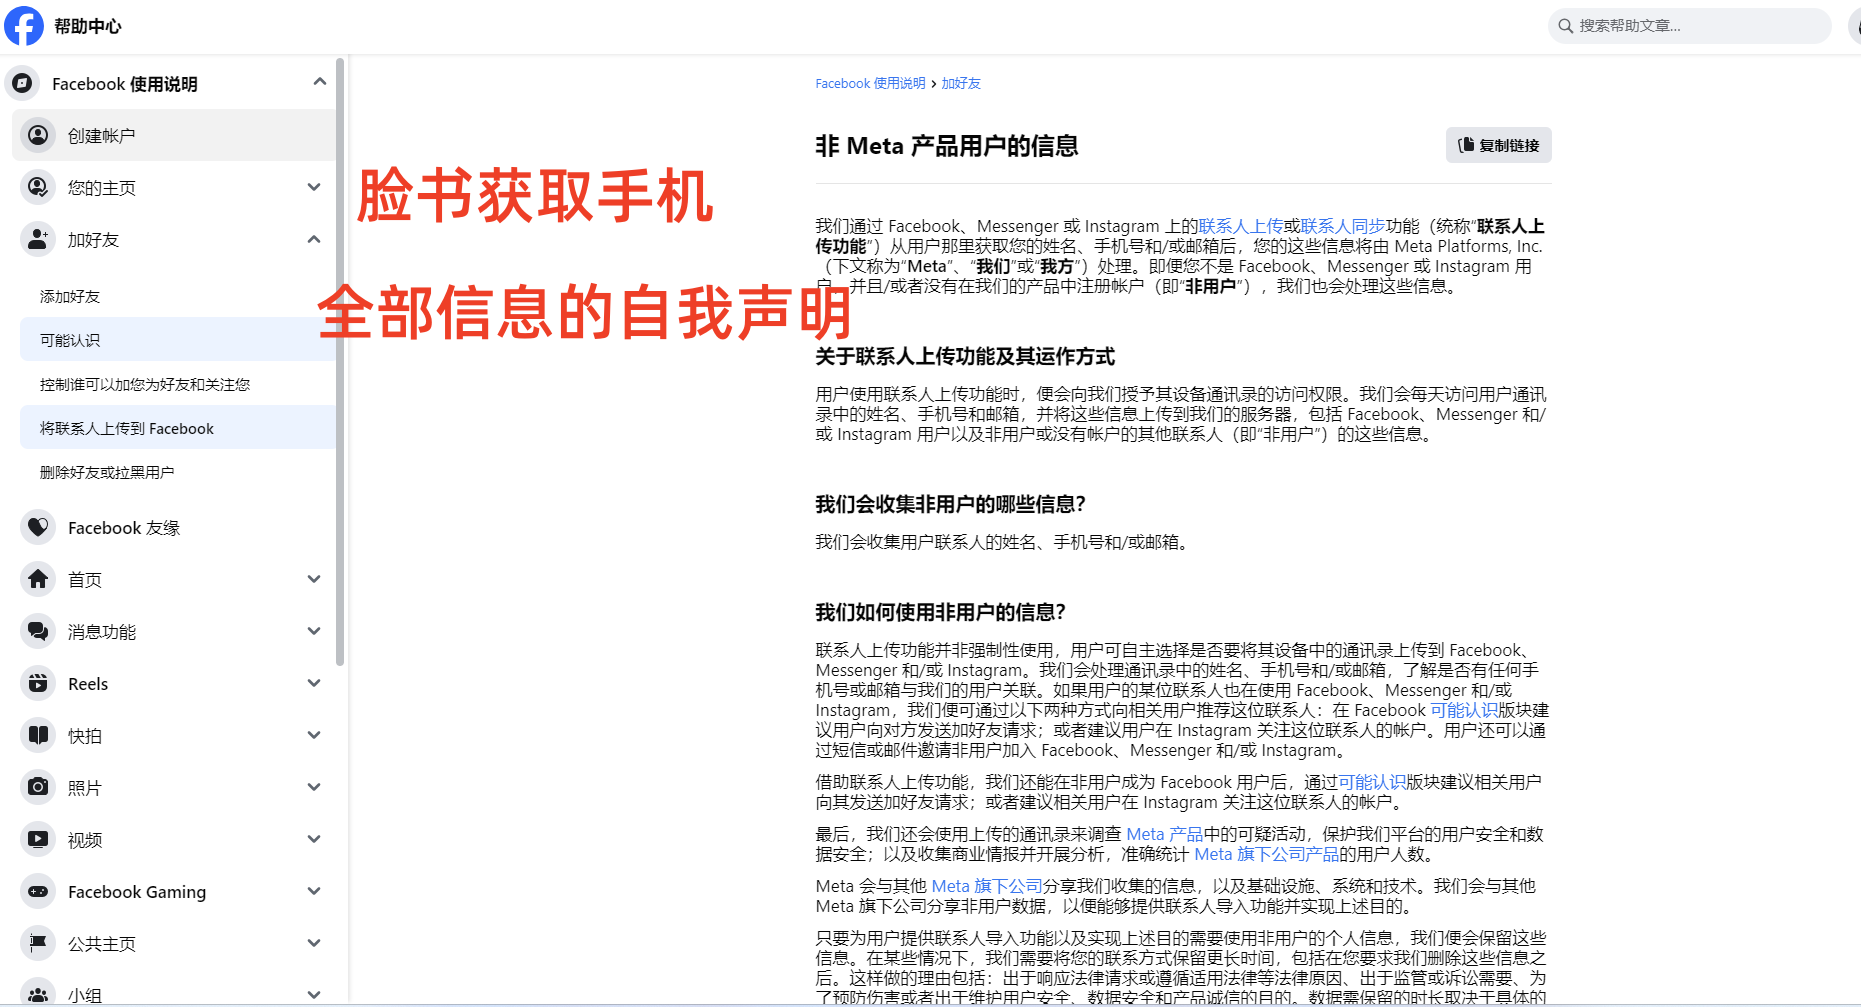This screenshot has width=1861, height=1007.
Task: Click the 视频 play icon
Action: click(x=38, y=839)
